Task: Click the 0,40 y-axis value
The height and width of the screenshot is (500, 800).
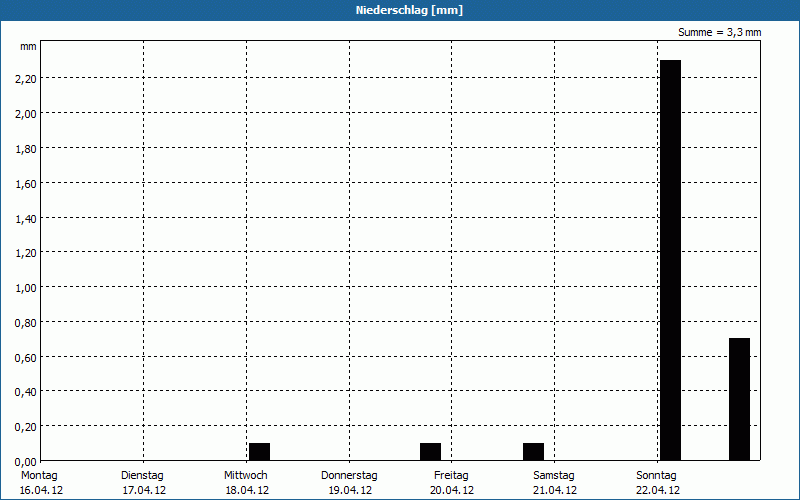Action: click(26, 392)
